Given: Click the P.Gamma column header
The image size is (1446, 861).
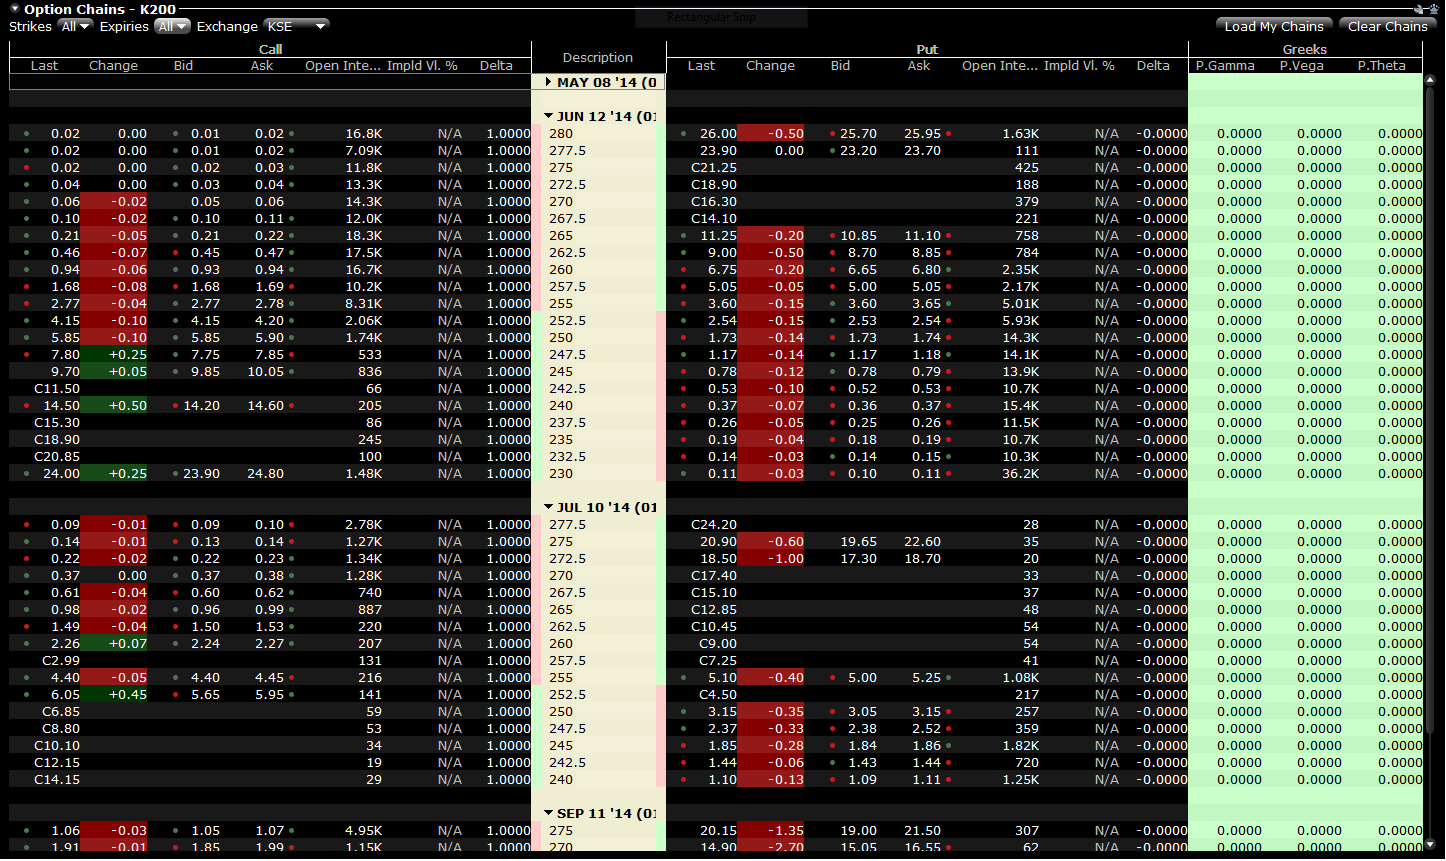Looking at the screenshot, I should (1225, 66).
